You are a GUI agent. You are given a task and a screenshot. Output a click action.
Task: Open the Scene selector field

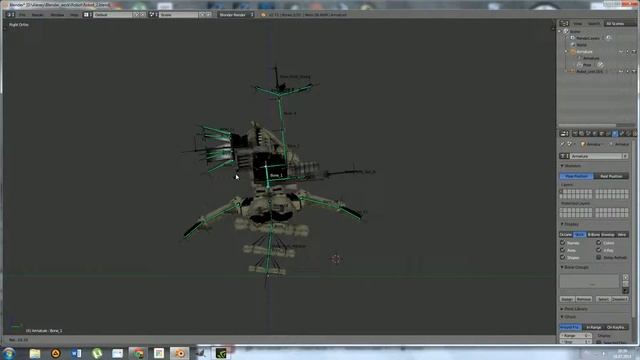[178, 15]
